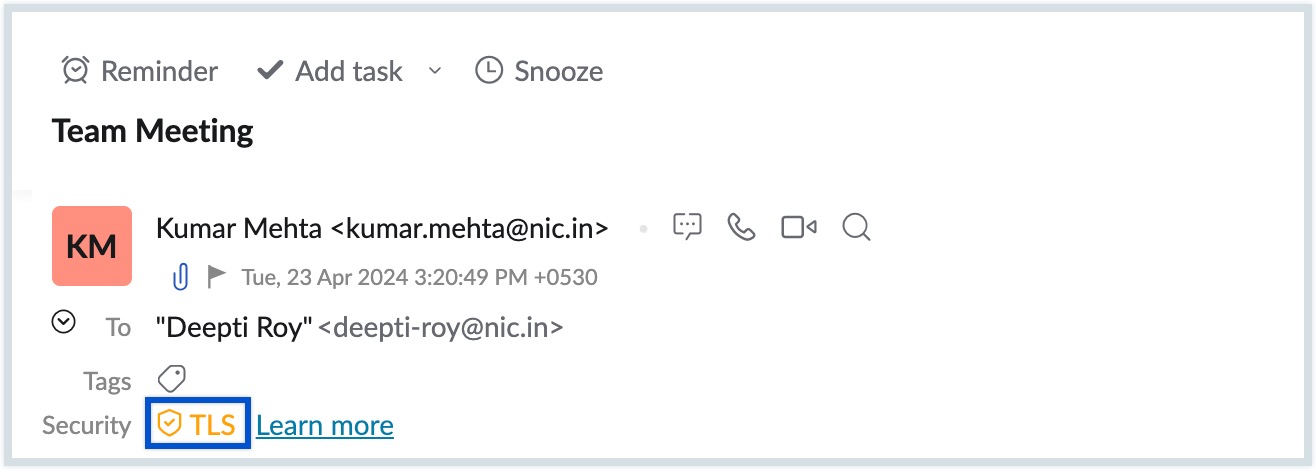Image resolution: width=1316 pixels, height=470 pixels.
Task: Open the Learn more link
Action: (325, 426)
